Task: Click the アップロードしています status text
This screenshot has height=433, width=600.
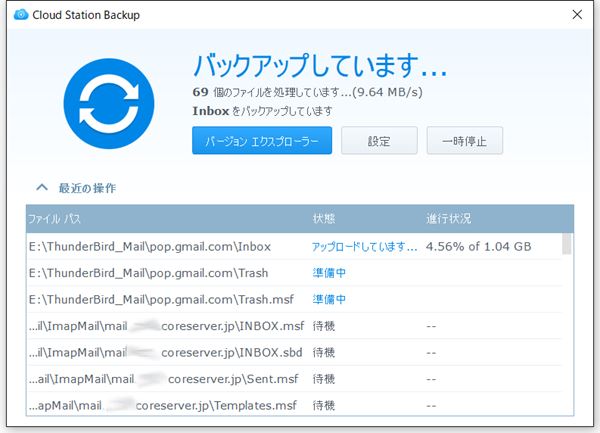Action: 364,247
